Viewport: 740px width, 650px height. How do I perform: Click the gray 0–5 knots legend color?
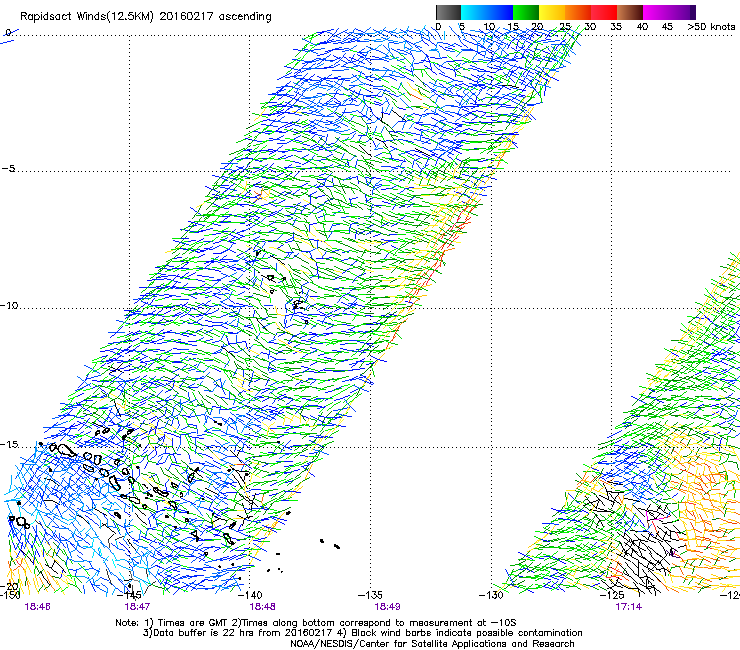pyautogui.click(x=448, y=12)
